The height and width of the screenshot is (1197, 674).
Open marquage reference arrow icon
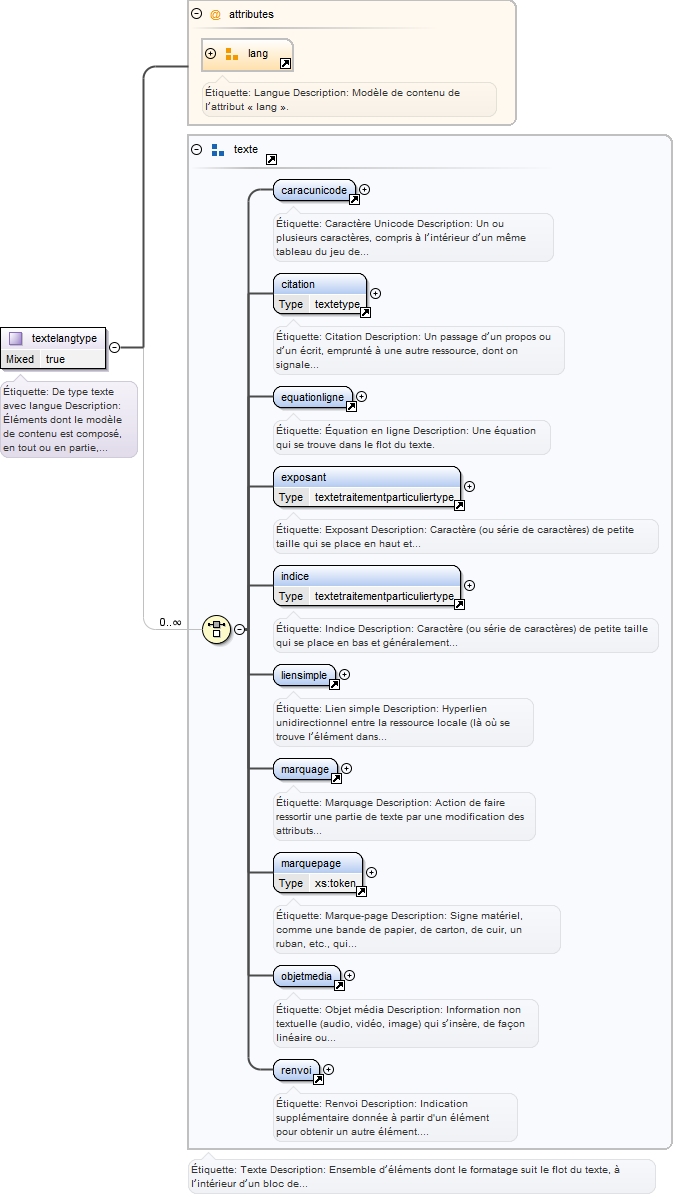[x=336, y=779]
